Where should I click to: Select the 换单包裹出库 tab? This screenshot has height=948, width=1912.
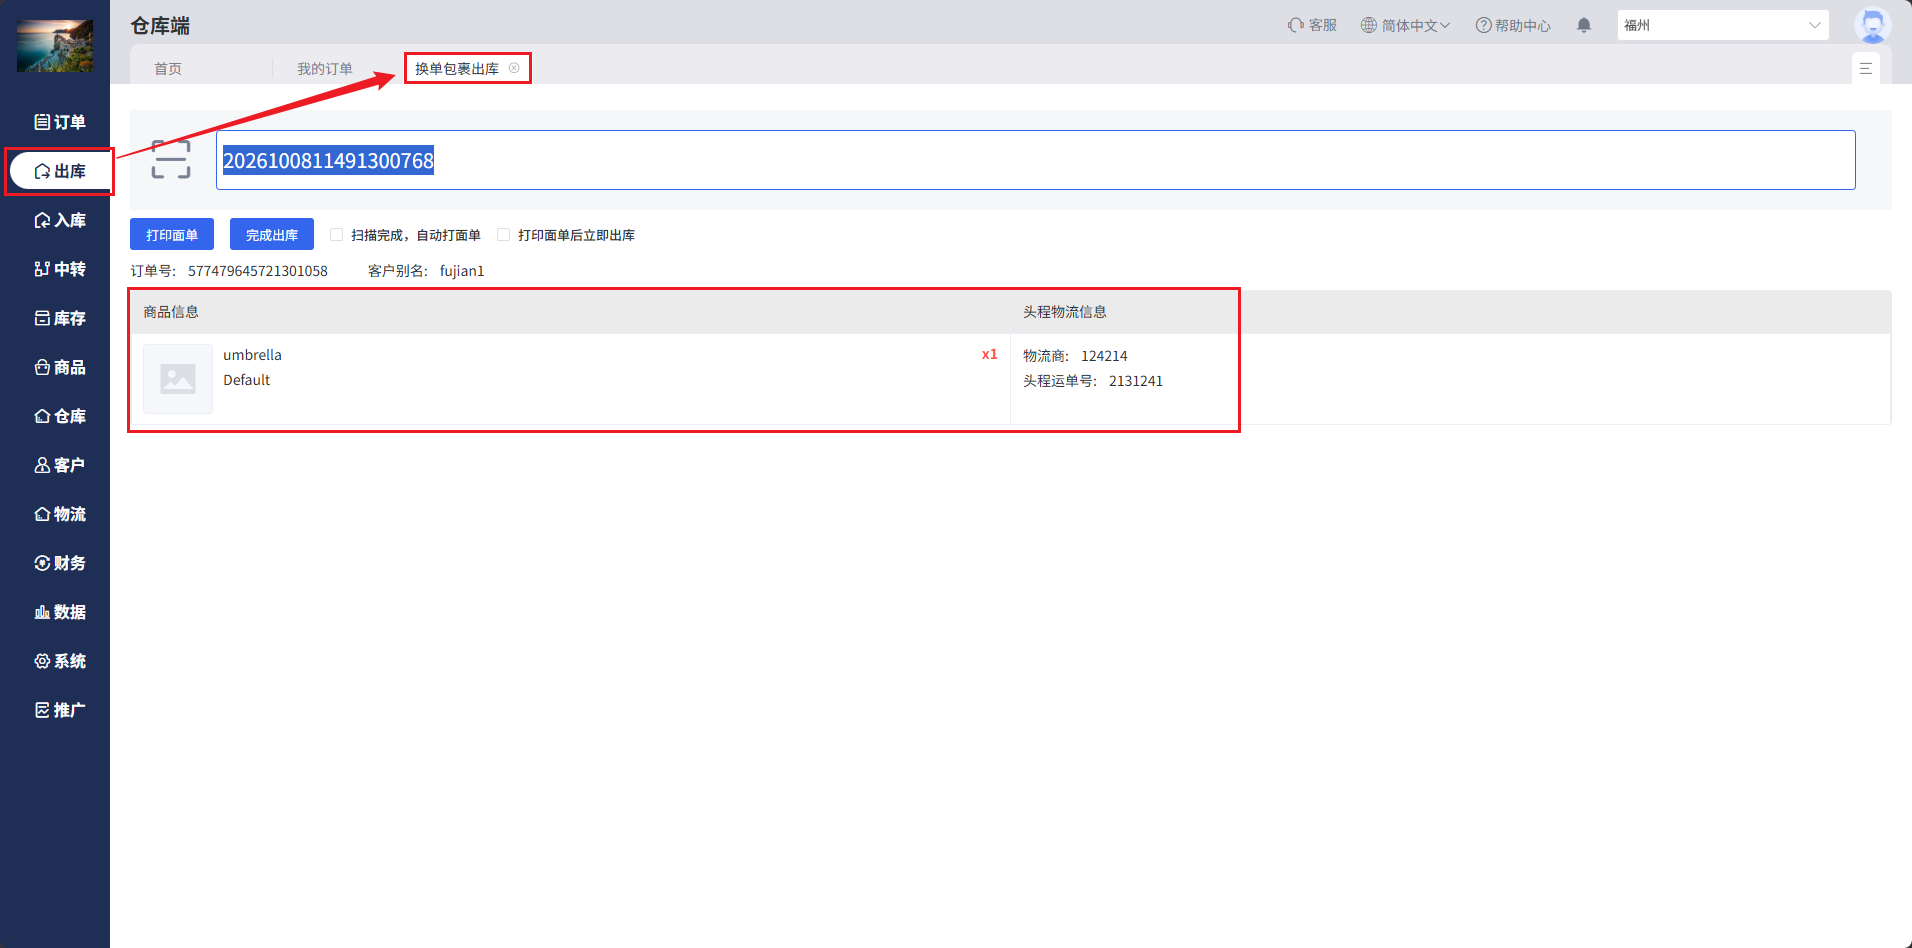click(x=457, y=69)
